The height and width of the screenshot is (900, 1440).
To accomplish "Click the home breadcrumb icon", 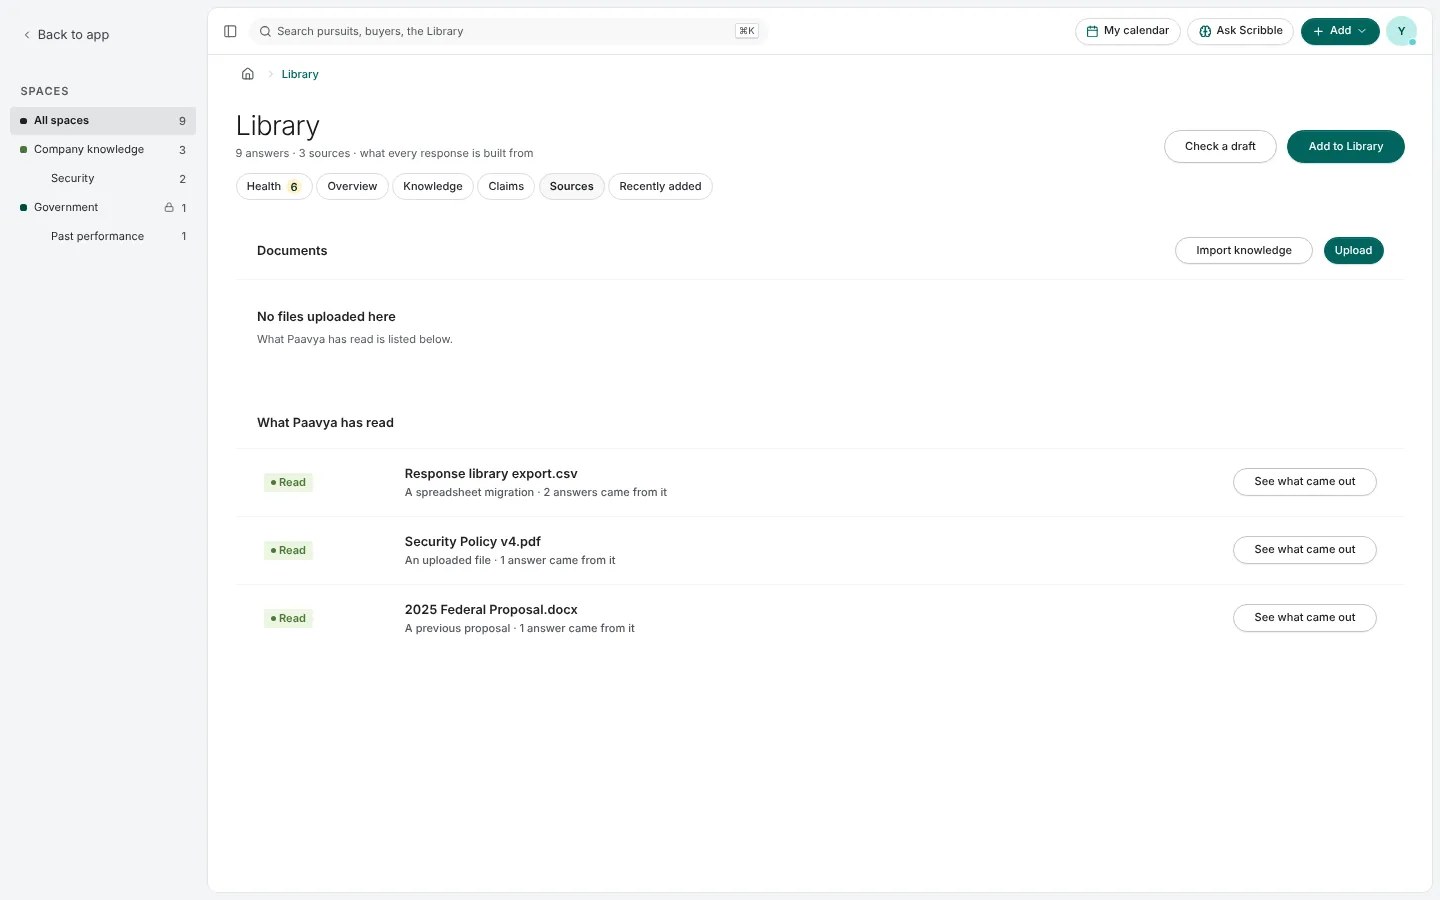I will point(248,74).
